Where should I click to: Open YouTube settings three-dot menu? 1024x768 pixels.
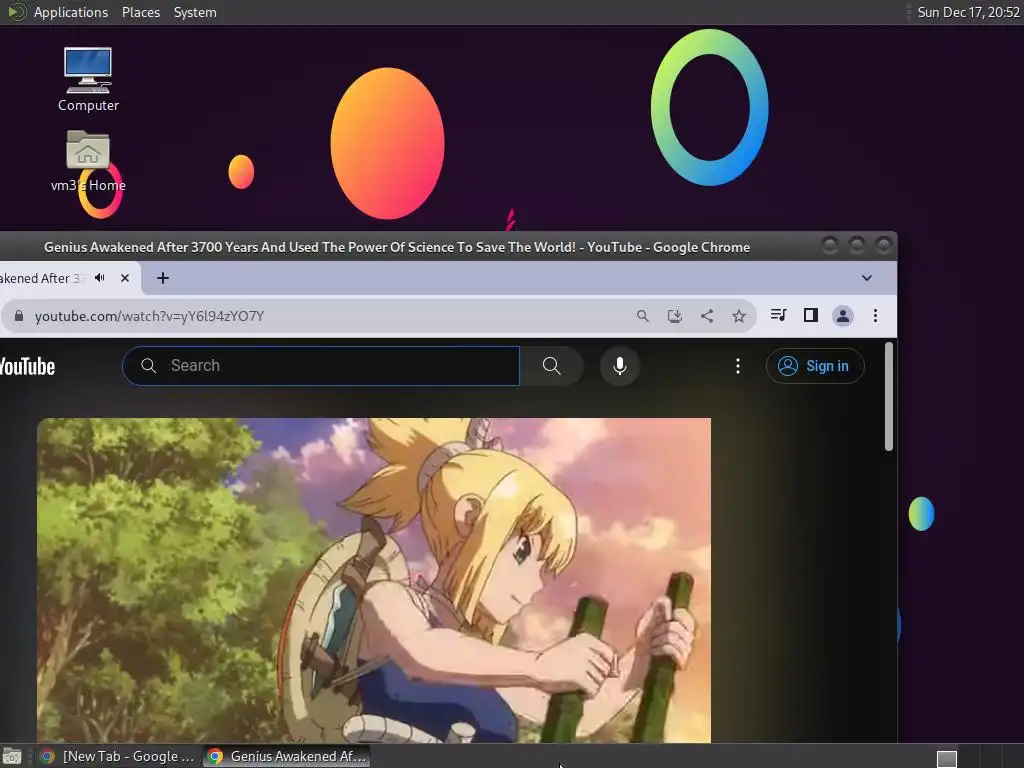[x=738, y=366]
